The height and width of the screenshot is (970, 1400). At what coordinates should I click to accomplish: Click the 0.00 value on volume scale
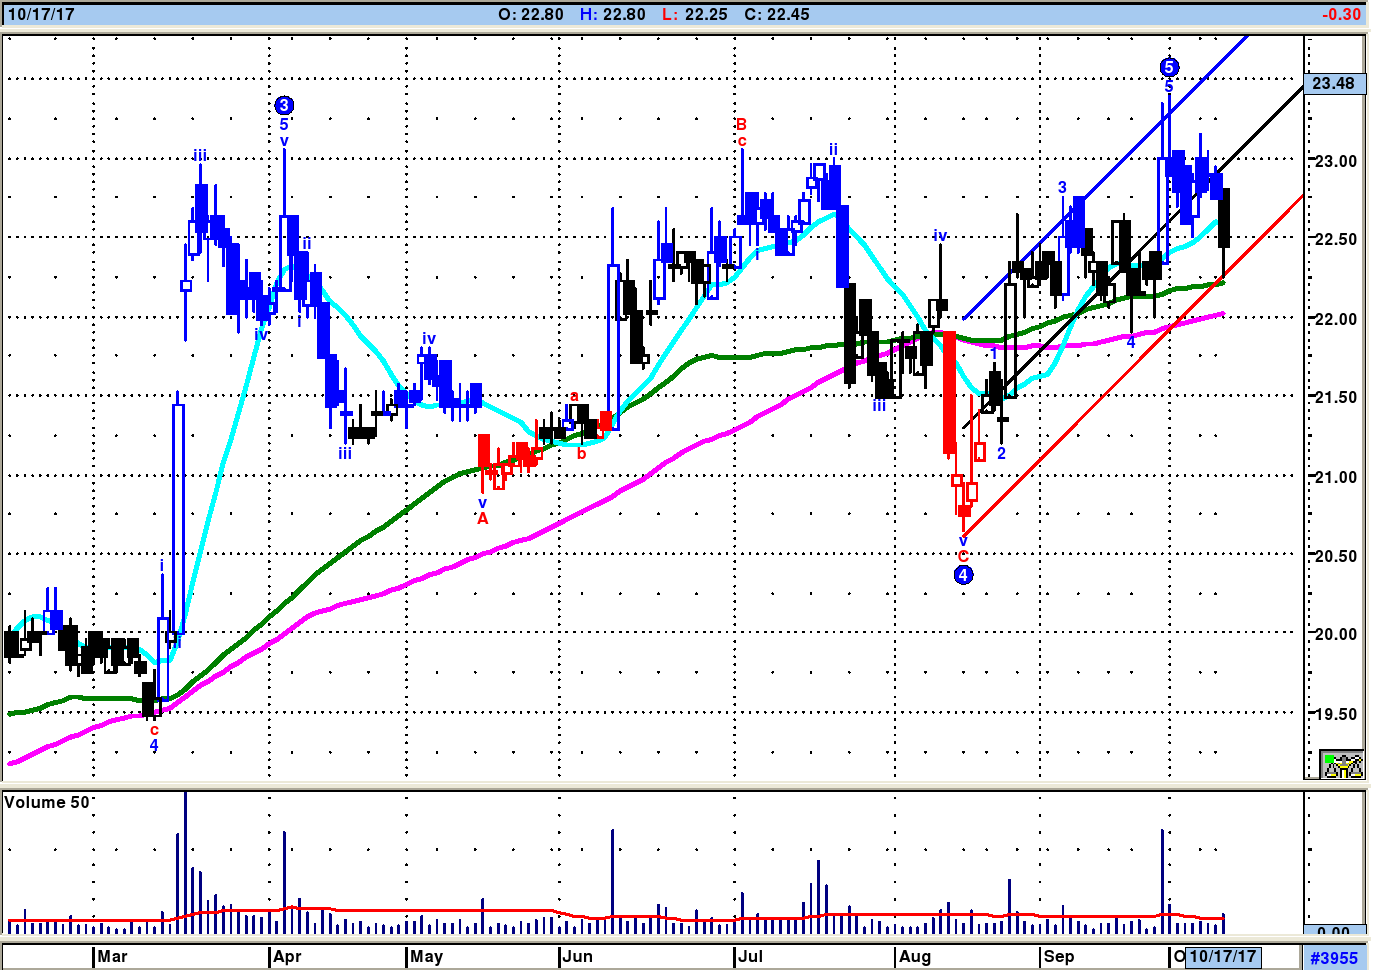click(x=1333, y=931)
